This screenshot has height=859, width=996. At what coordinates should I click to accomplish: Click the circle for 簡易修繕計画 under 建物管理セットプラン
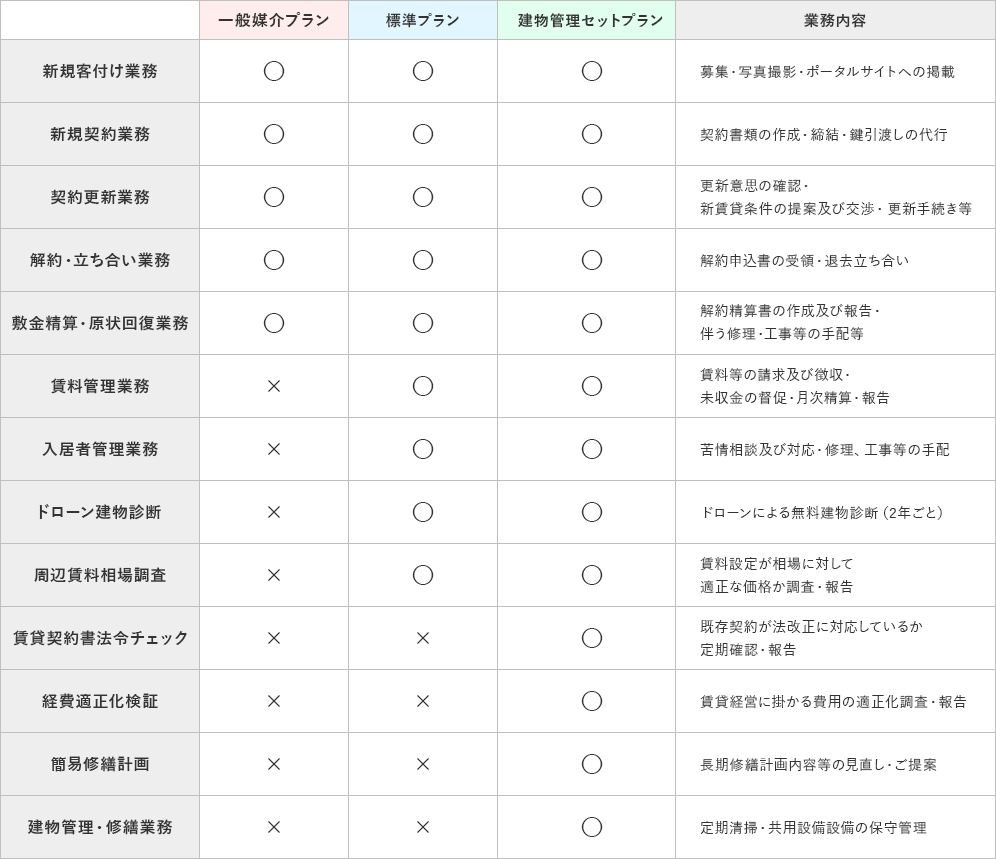591,764
